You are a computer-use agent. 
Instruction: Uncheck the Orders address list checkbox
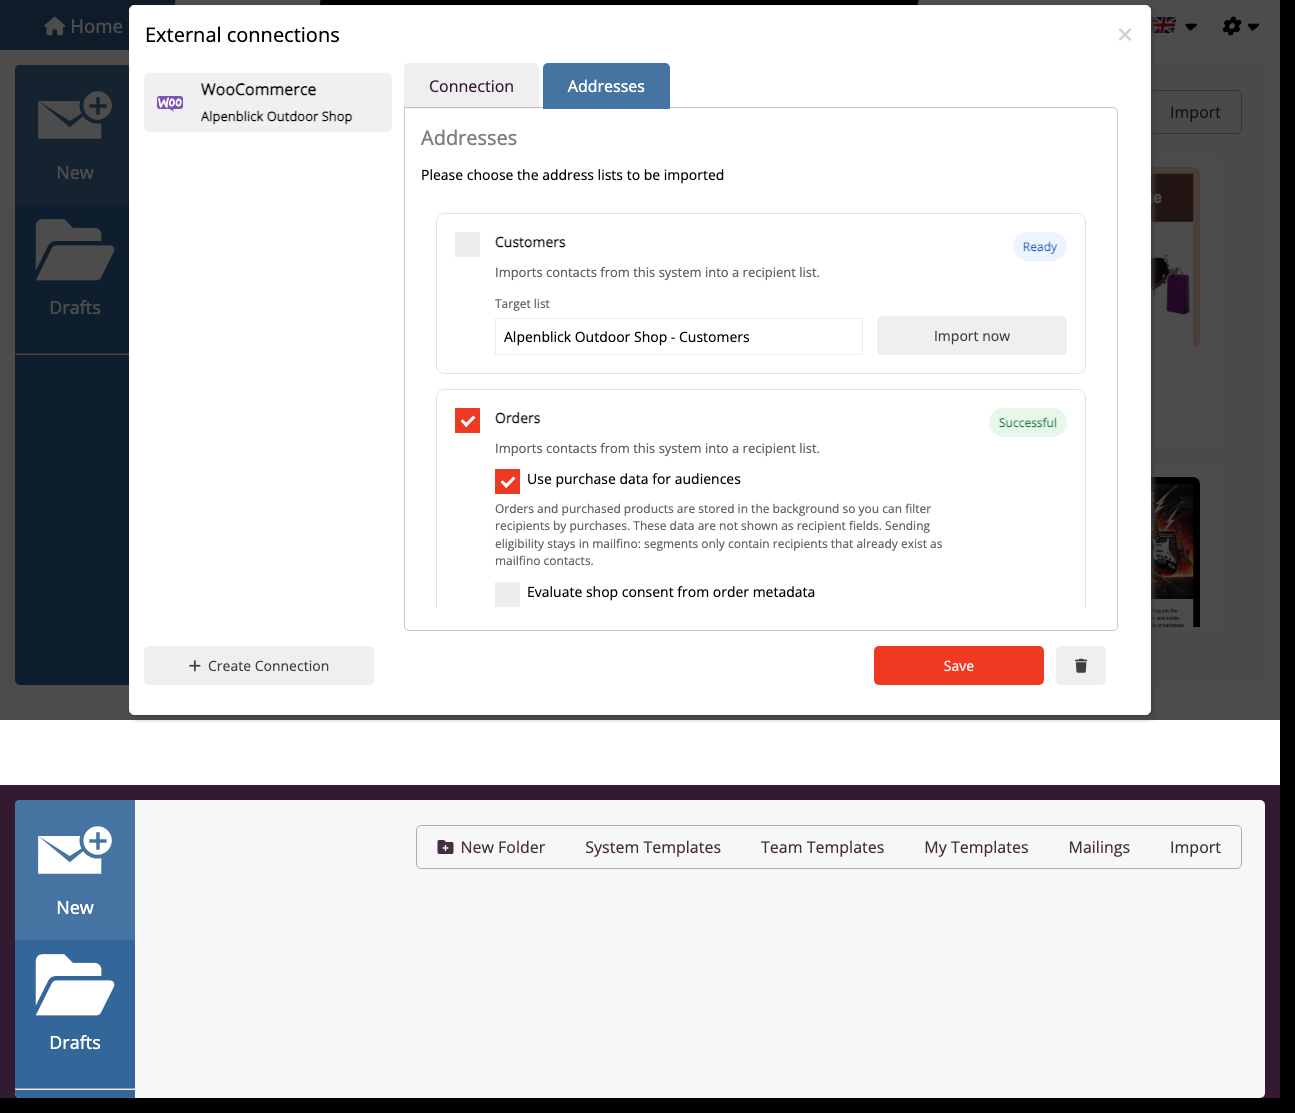pyautogui.click(x=467, y=420)
